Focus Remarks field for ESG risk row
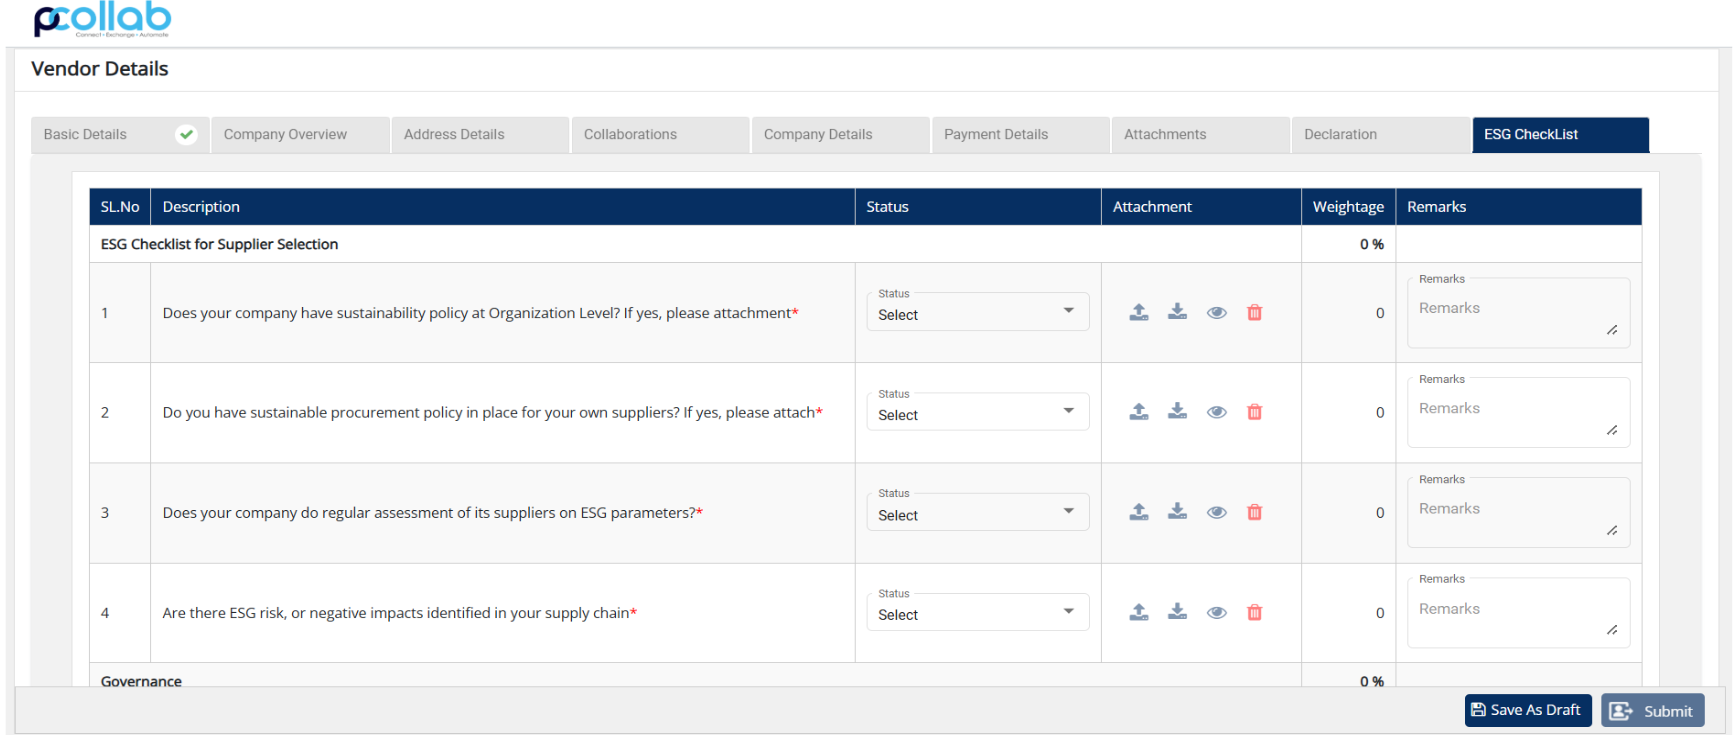This screenshot has width=1735, height=735. pos(1518,613)
